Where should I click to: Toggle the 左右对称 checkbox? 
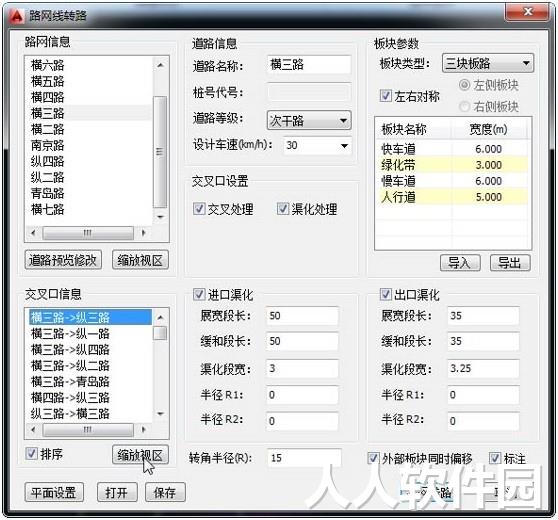tap(386, 96)
